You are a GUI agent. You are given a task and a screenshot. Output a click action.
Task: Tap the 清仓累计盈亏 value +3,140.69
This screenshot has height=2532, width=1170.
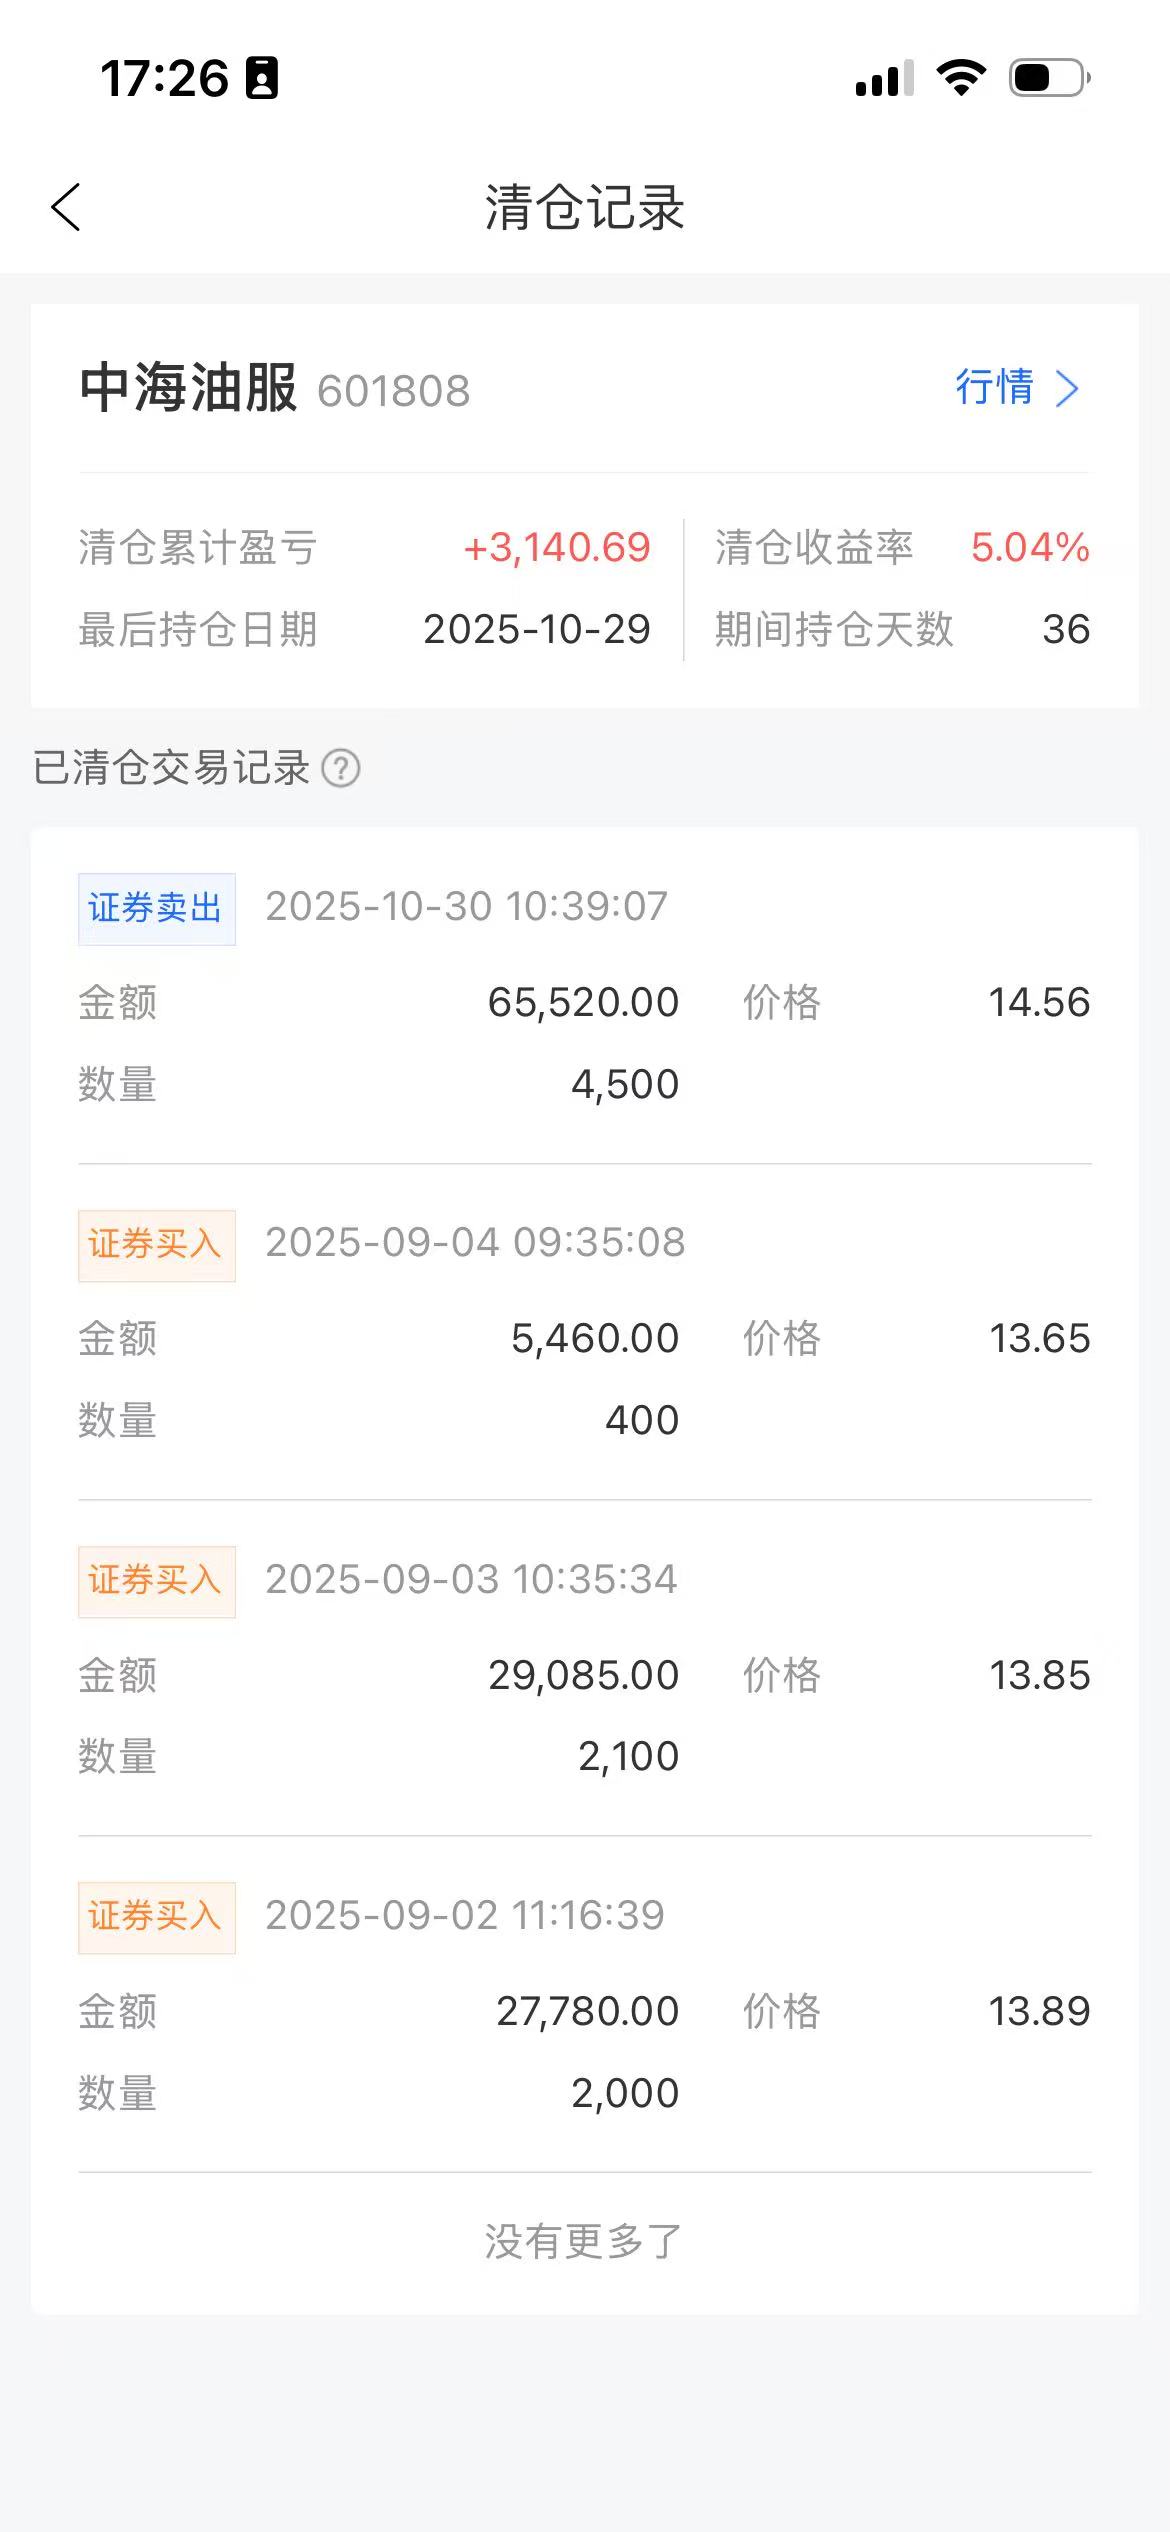(557, 548)
